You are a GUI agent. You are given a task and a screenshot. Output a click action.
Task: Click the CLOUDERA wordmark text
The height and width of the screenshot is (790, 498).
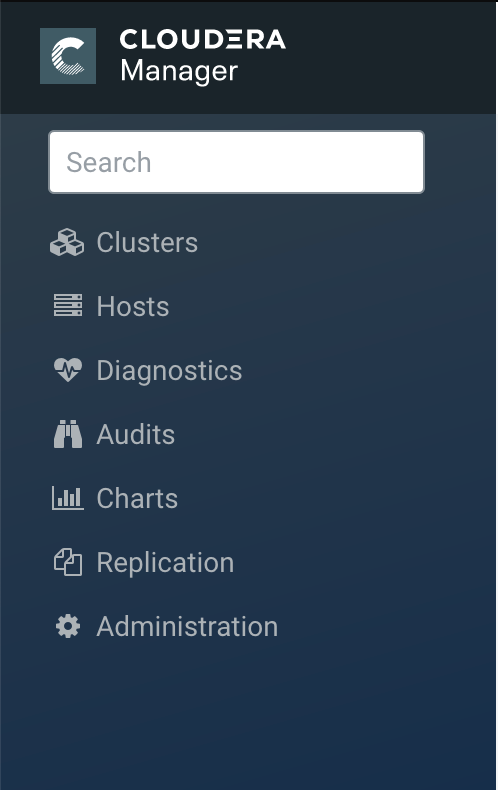[x=203, y=39]
